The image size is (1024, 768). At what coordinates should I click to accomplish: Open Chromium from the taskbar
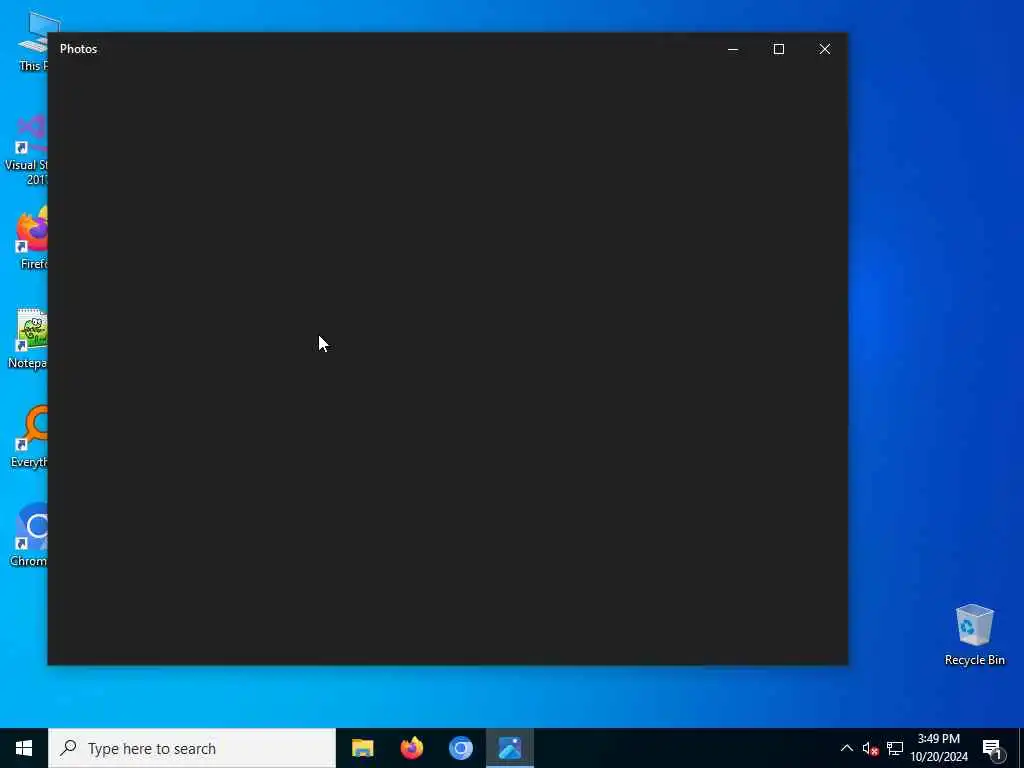(x=460, y=748)
